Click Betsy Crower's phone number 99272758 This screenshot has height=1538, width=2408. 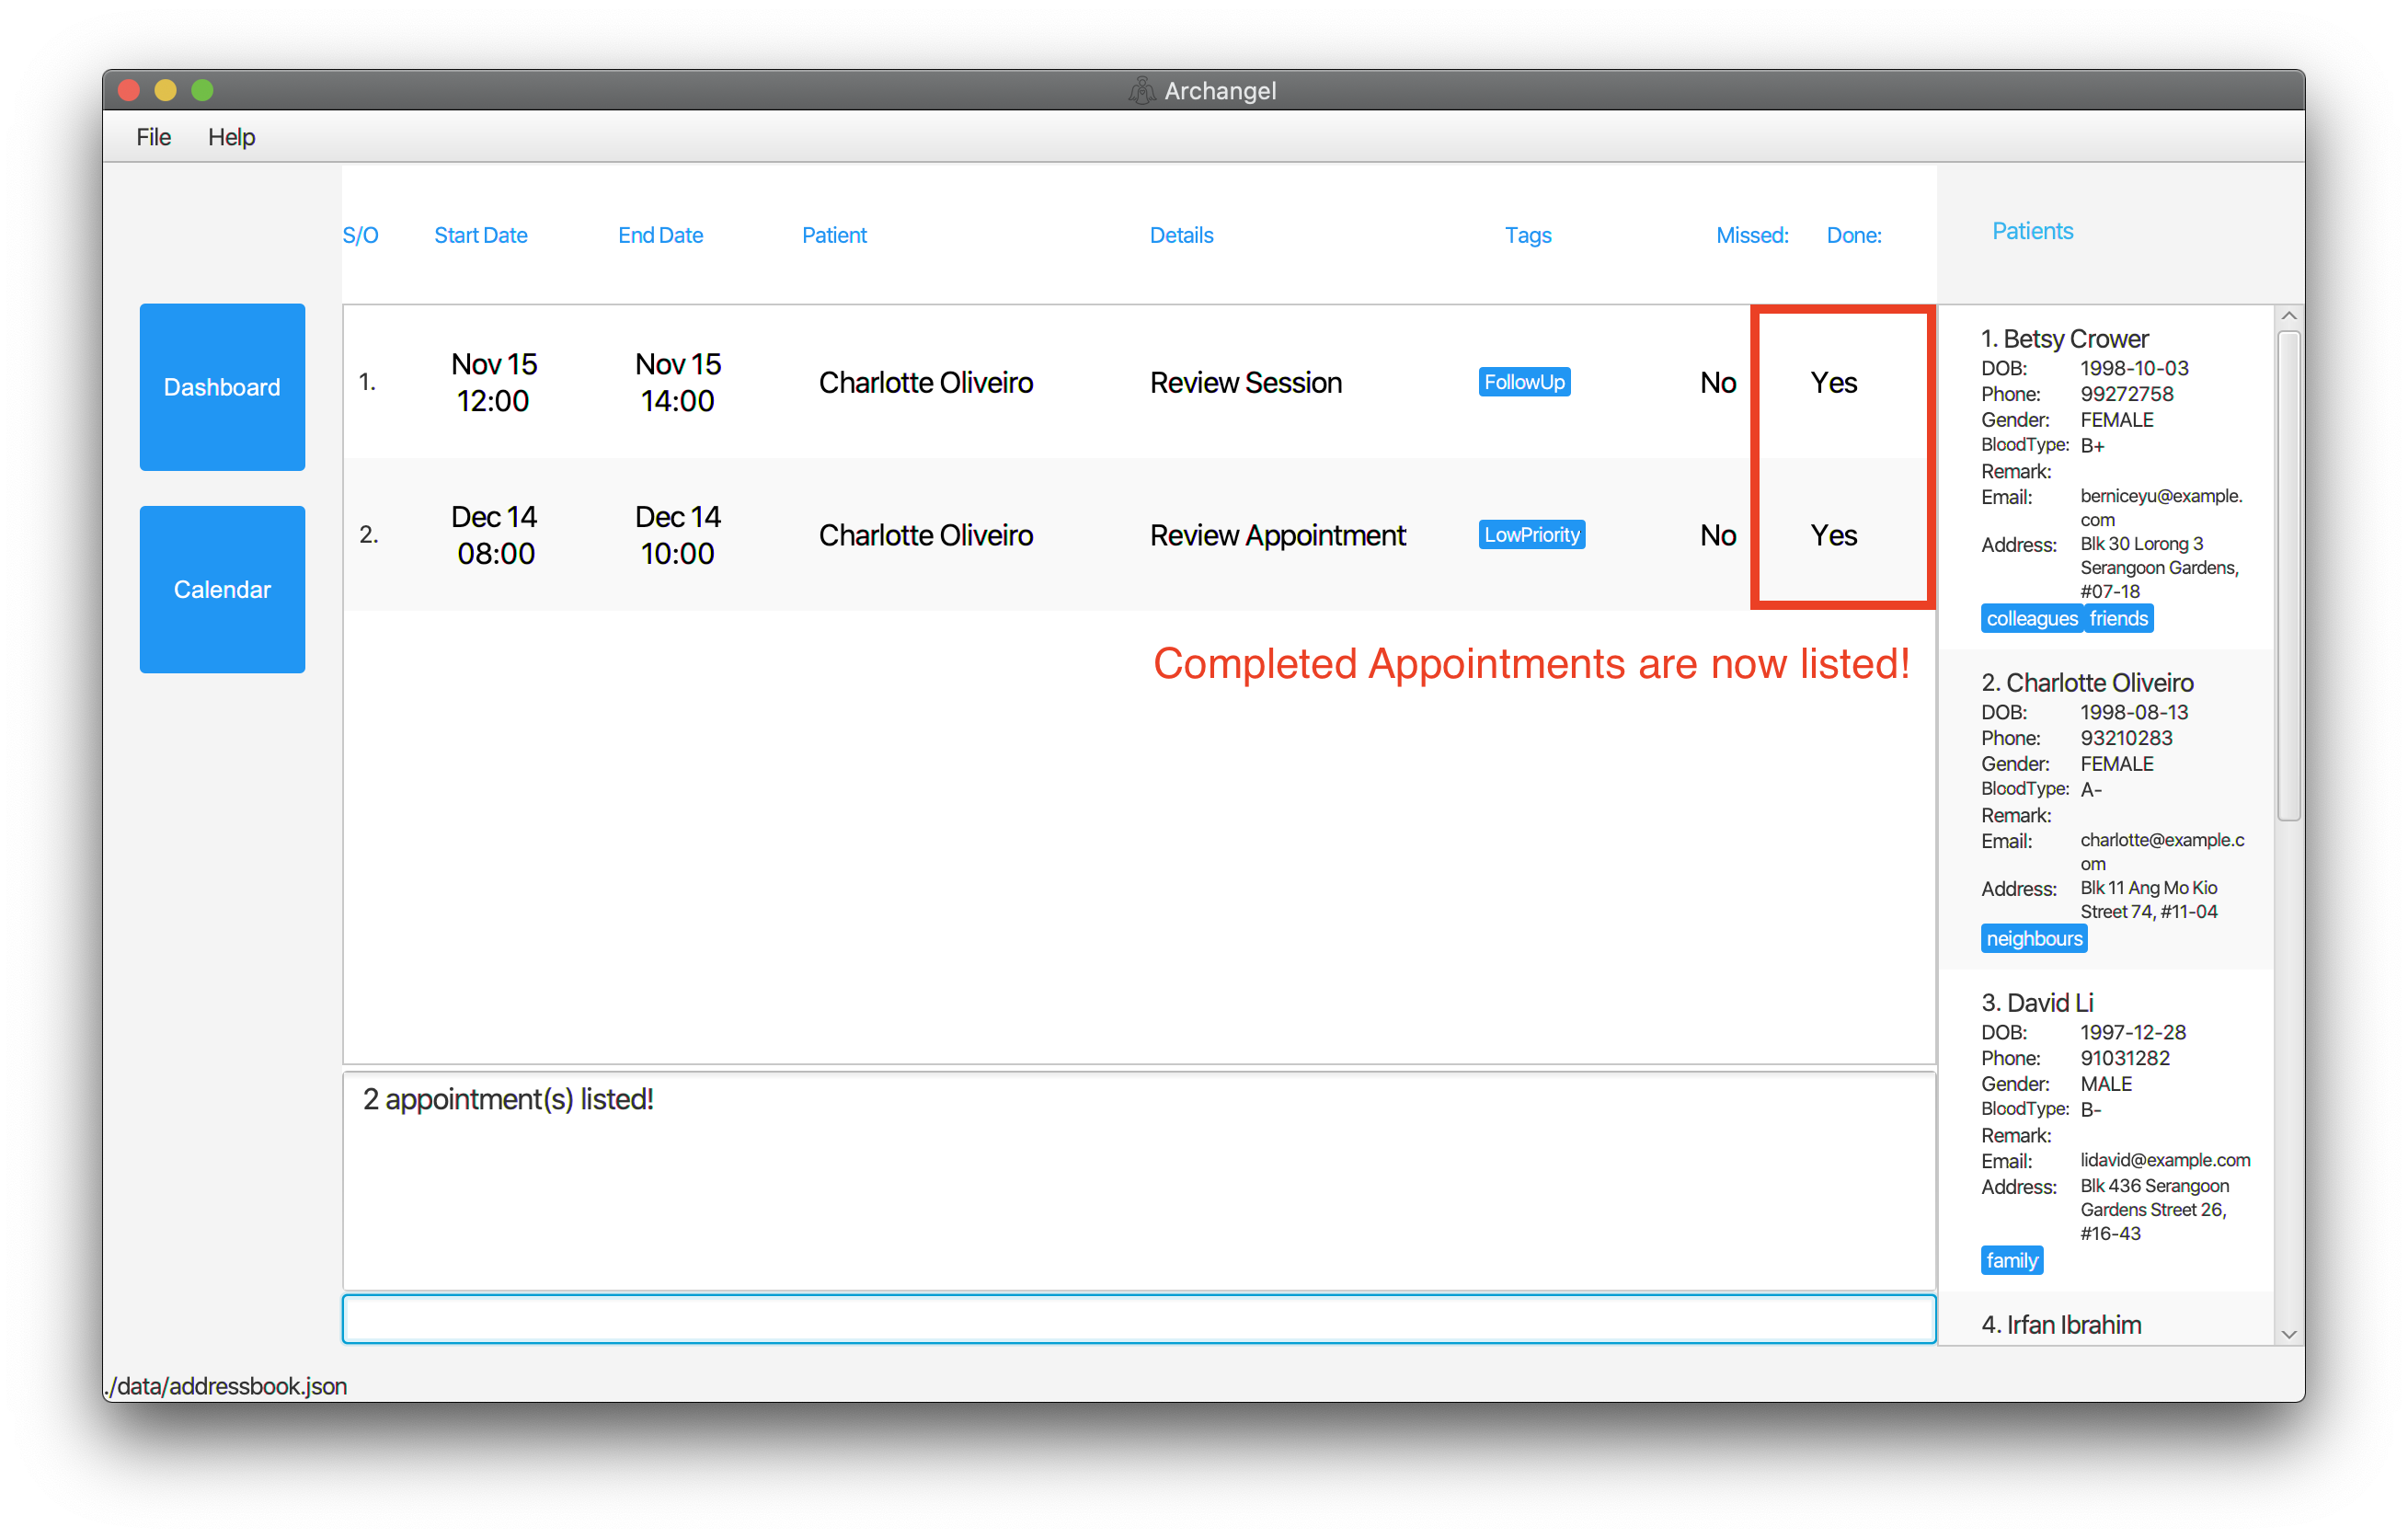tap(2127, 394)
